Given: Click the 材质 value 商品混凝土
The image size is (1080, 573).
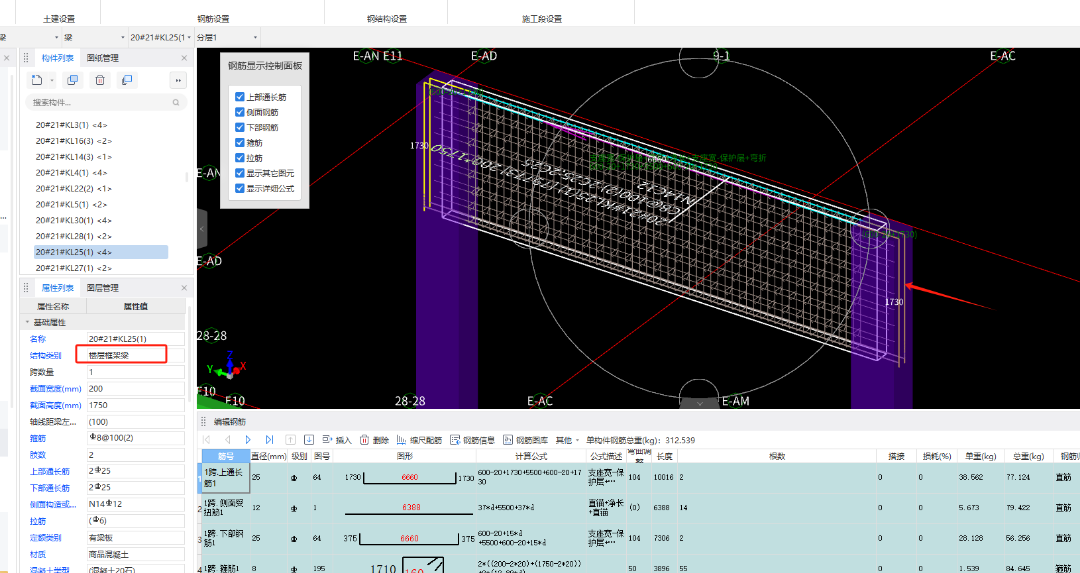Looking at the screenshot, I should [x=136, y=554].
